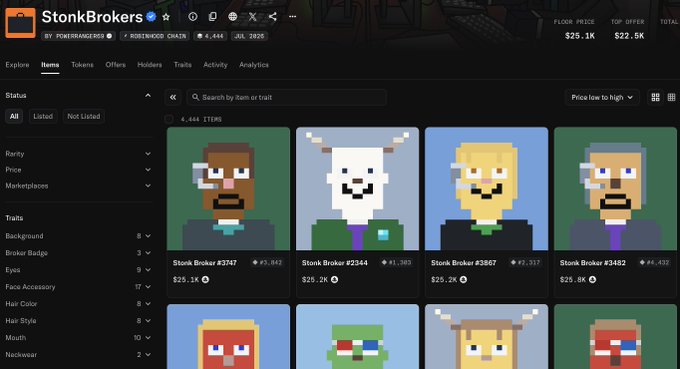
Task: Click the StonkBrokers briefcase collection logo
Action: coord(20,23)
